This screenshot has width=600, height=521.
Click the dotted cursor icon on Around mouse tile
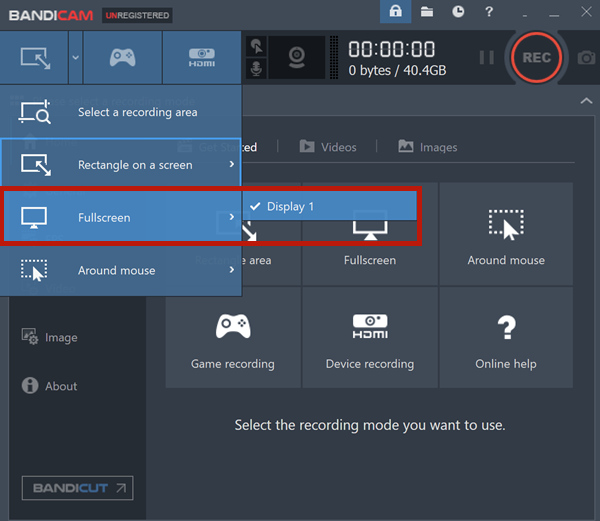(x=506, y=225)
